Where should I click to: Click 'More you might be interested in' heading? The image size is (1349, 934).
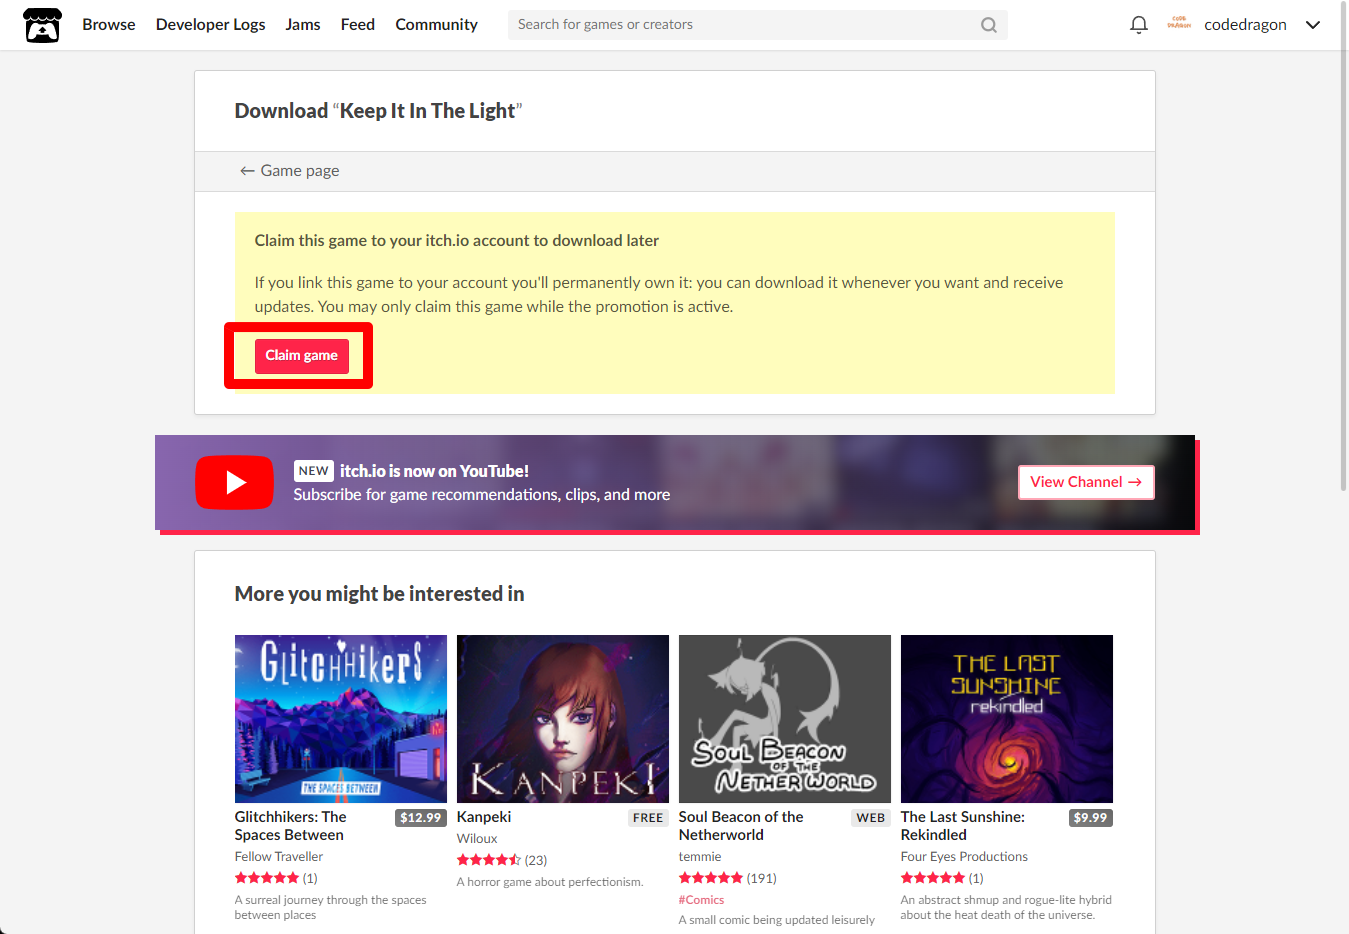pos(379,594)
